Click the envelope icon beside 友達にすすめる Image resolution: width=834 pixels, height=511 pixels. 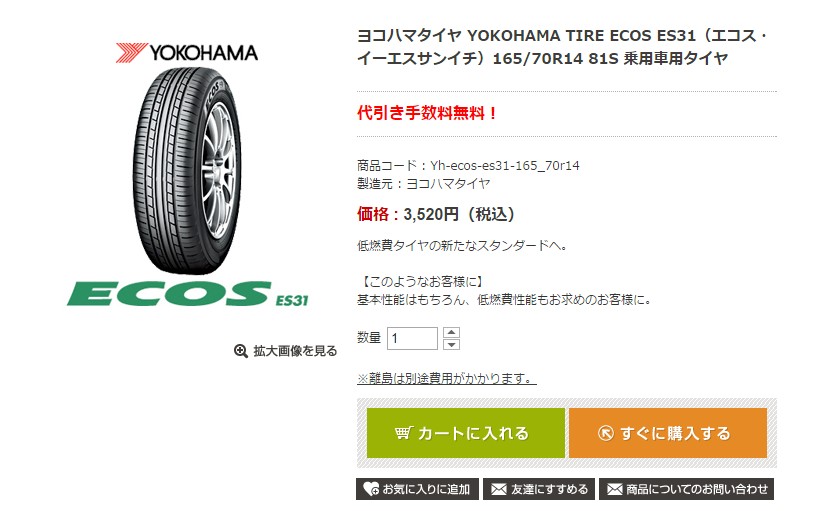click(x=497, y=489)
